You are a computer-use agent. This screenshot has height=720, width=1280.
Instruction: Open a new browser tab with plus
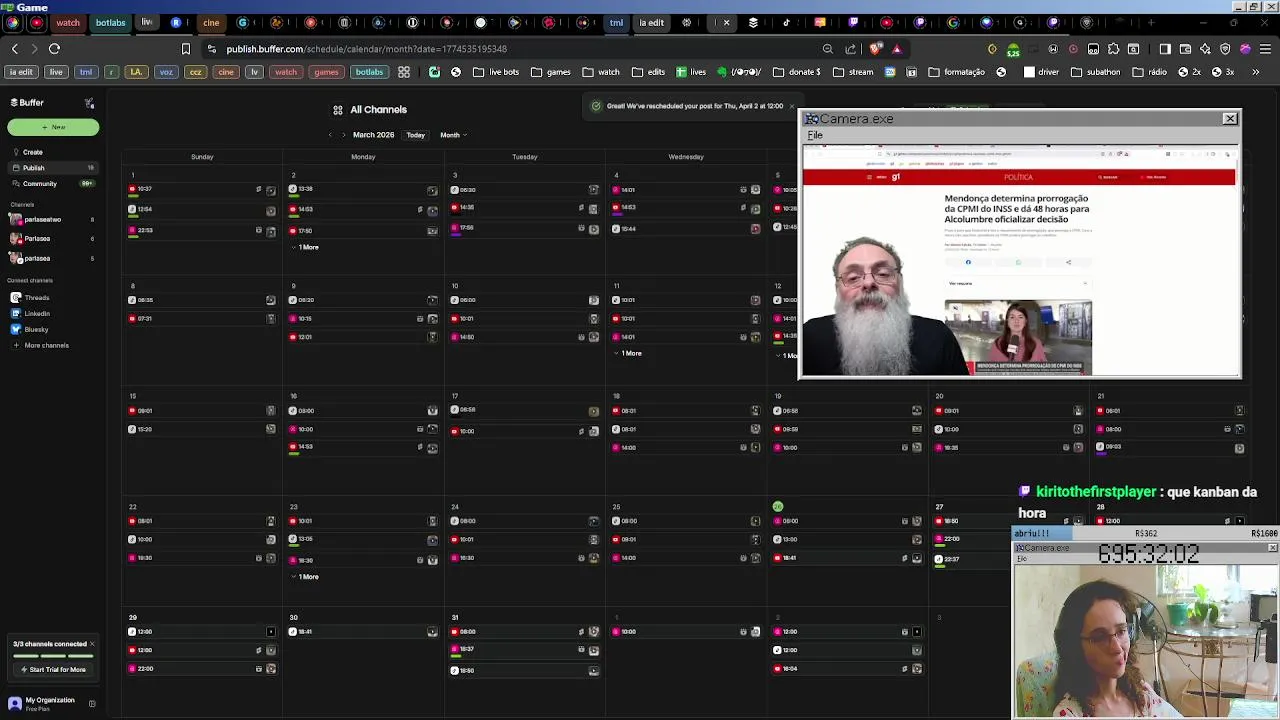click(x=1151, y=22)
